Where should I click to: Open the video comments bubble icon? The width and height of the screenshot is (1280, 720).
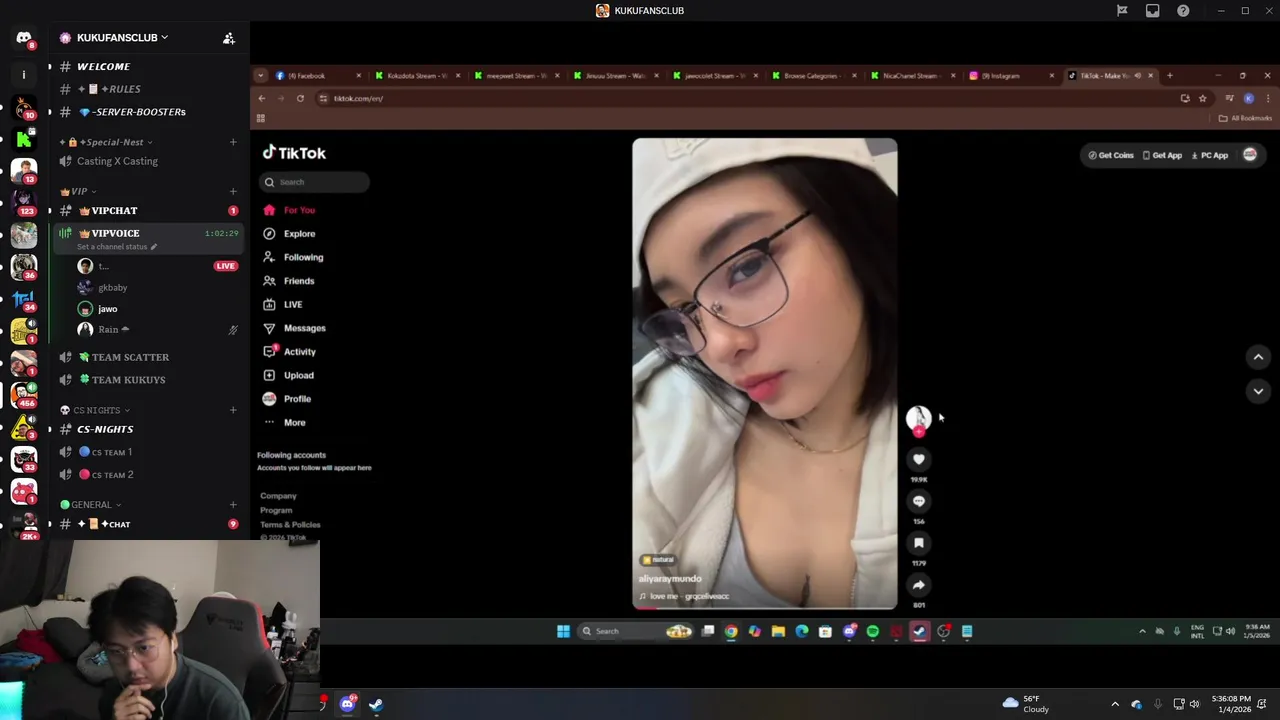918,501
